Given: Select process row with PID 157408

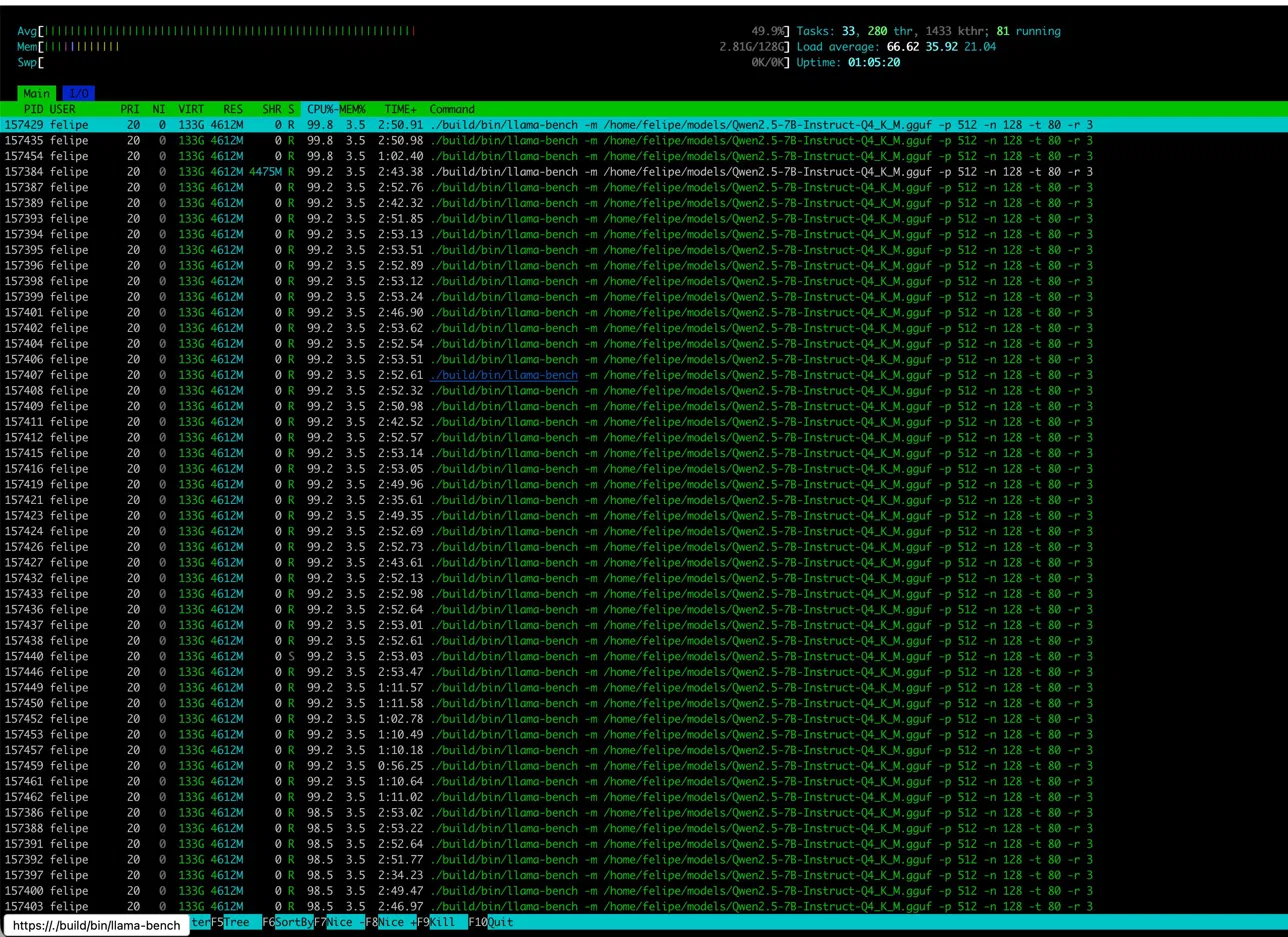Looking at the screenshot, I should (644, 390).
